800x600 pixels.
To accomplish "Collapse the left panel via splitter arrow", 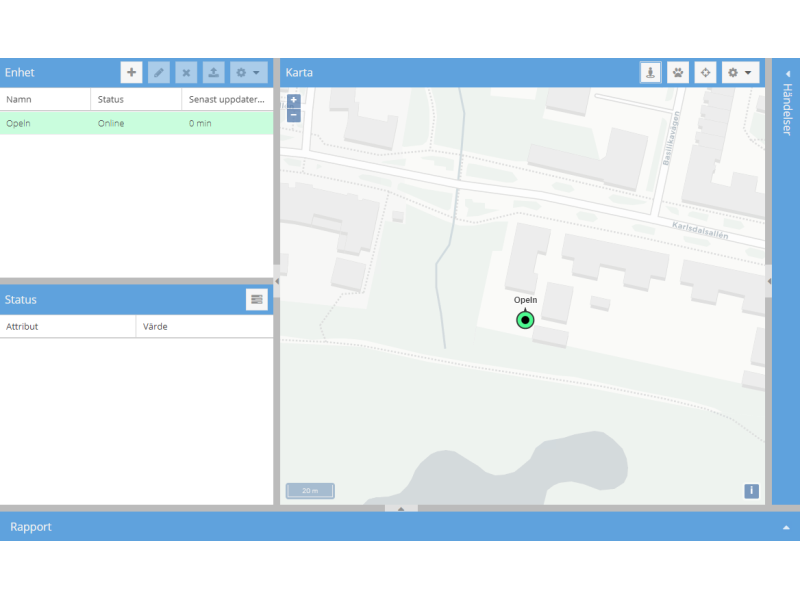I will point(277,281).
